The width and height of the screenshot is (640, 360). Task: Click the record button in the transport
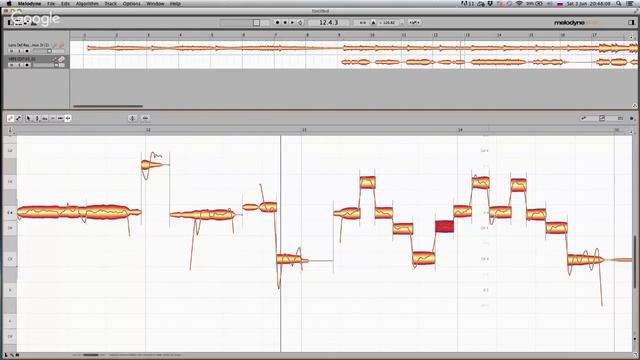[x=277, y=22]
